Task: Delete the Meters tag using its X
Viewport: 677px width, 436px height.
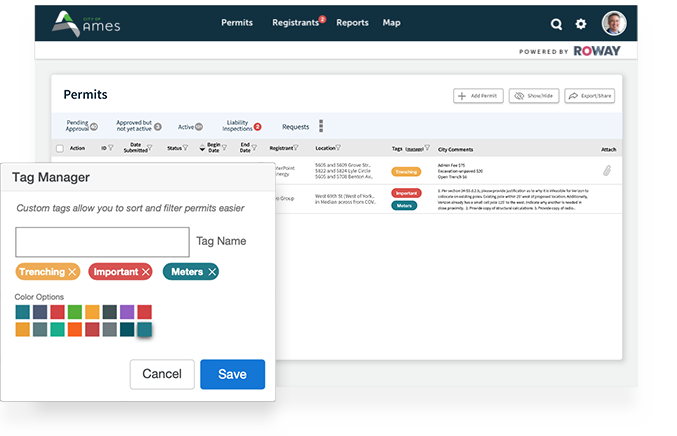Action: (211, 272)
